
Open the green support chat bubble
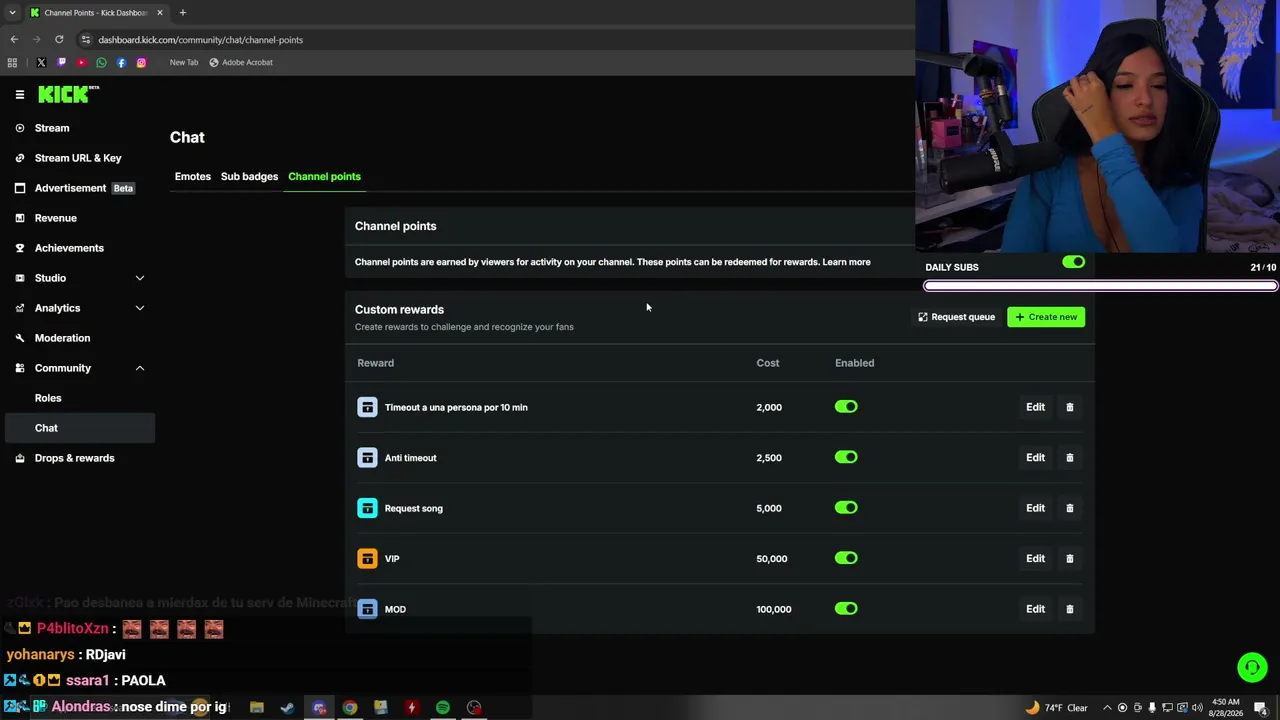point(1252,667)
